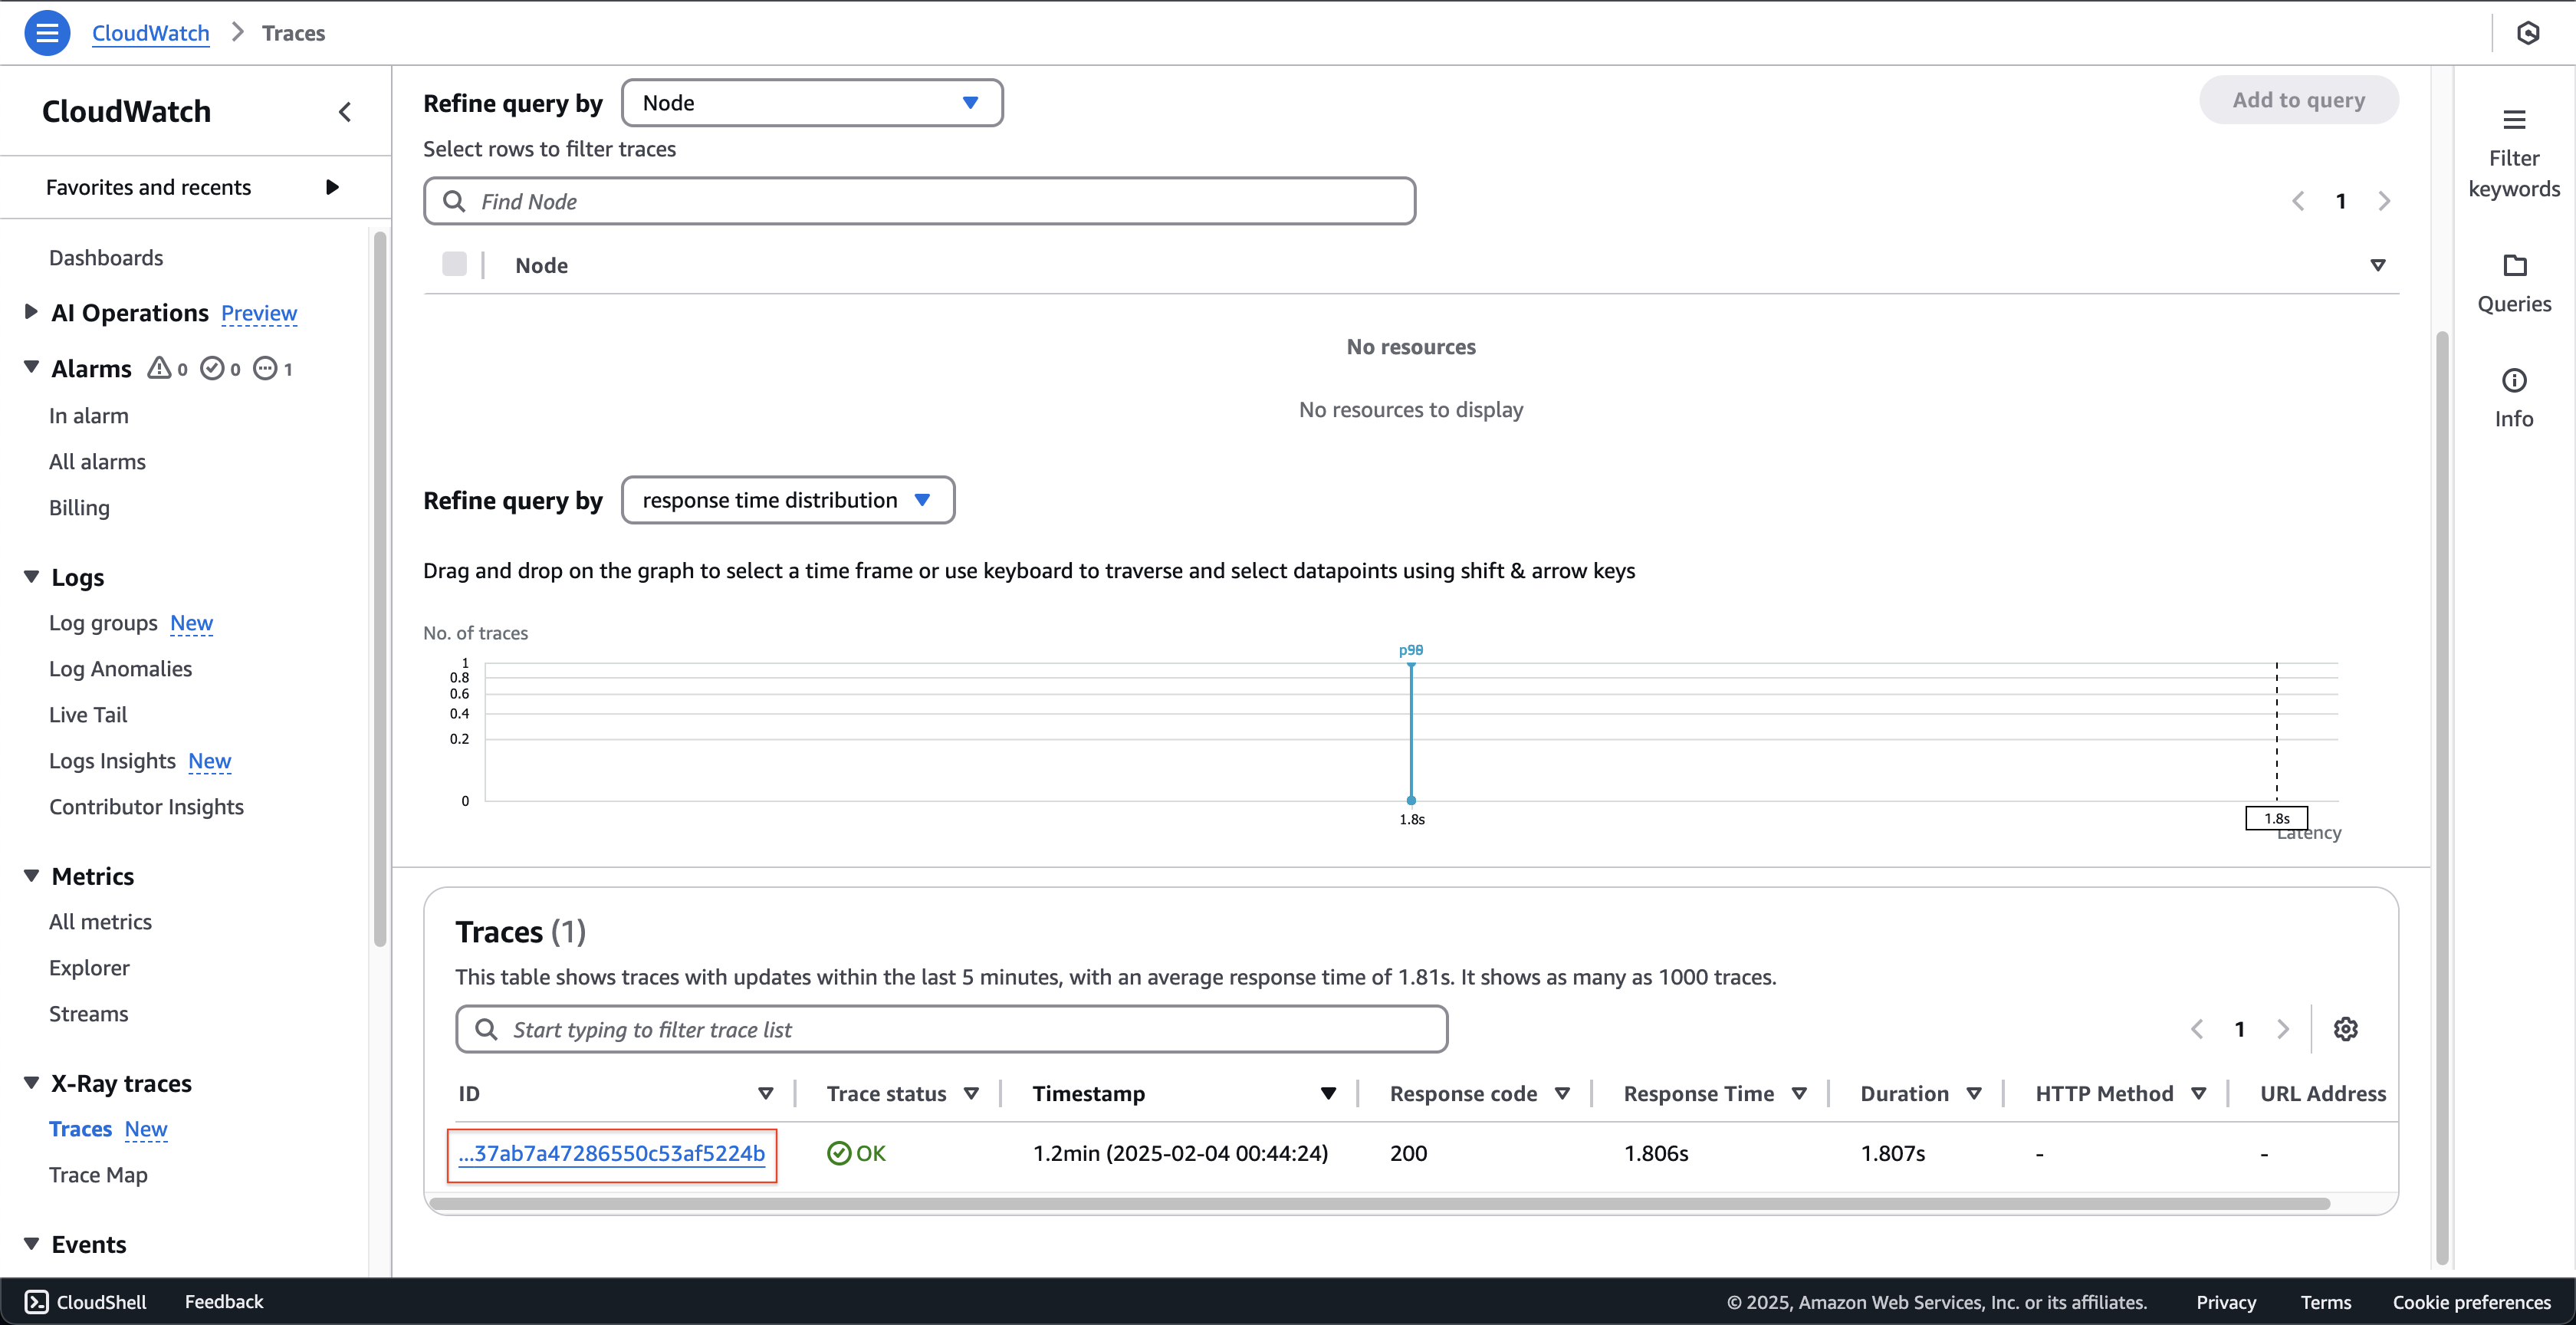Image resolution: width=2576 pixels, height=1325 pixels.
Task: Open All metrics in the sidebar
Action: pyautogui.click(x=100, y=922)
